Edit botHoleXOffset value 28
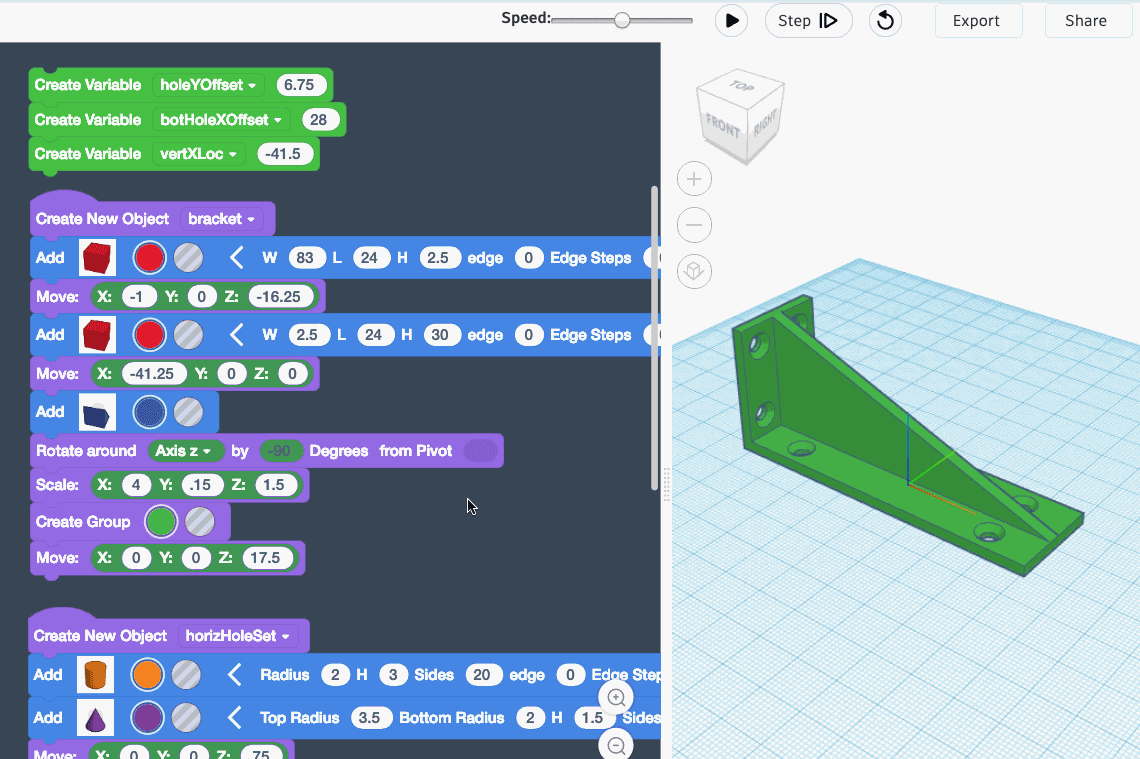The image size is (1140, 759). [x=318, y=120]
